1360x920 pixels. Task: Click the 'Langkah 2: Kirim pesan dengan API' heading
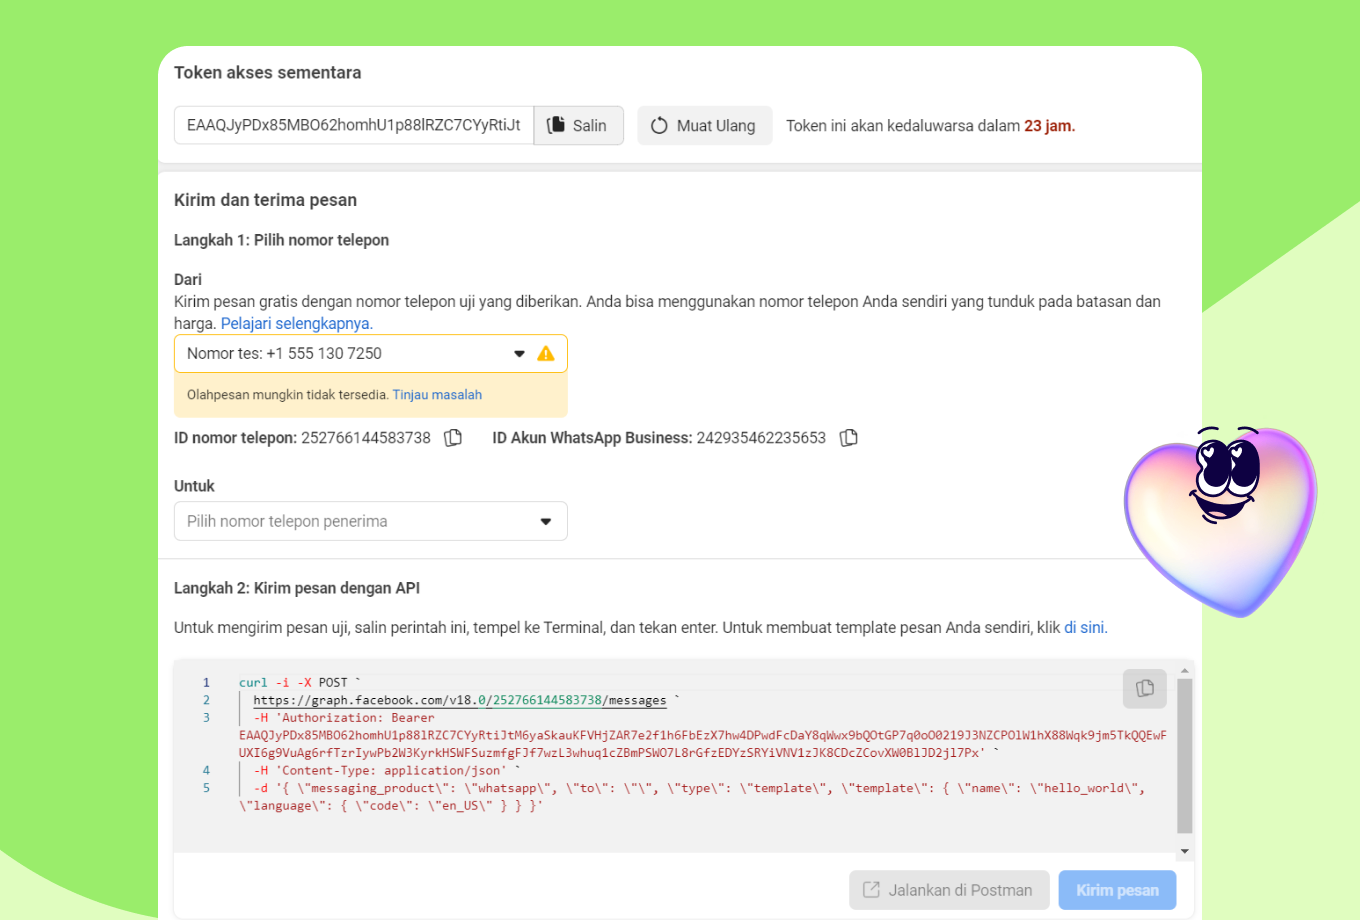point(297,588)
